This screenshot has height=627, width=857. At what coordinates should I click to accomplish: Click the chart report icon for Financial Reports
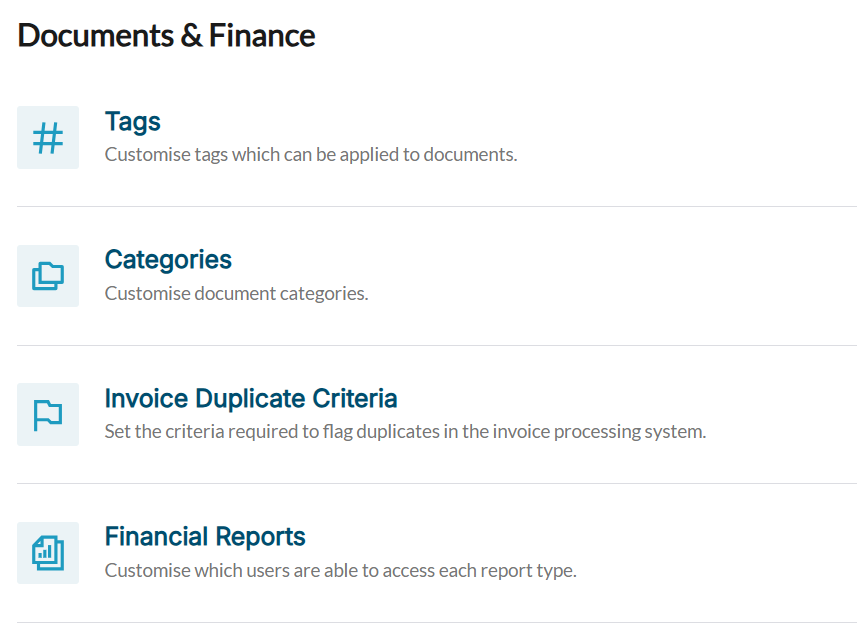pos(47,553)
